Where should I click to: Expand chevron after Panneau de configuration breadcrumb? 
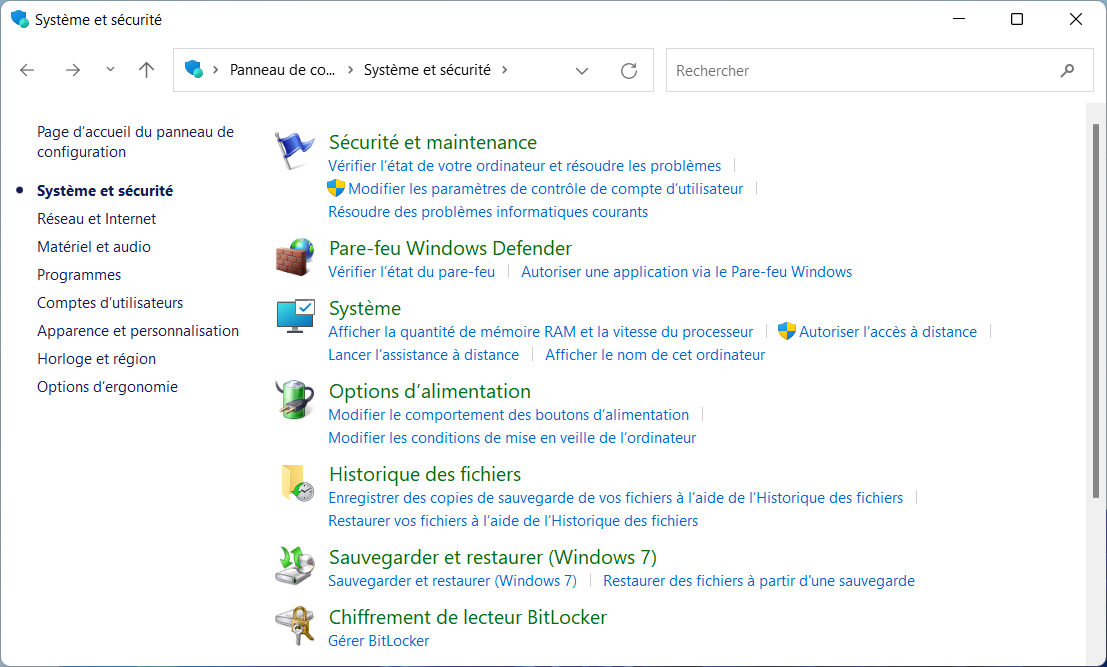click(350, 70)
